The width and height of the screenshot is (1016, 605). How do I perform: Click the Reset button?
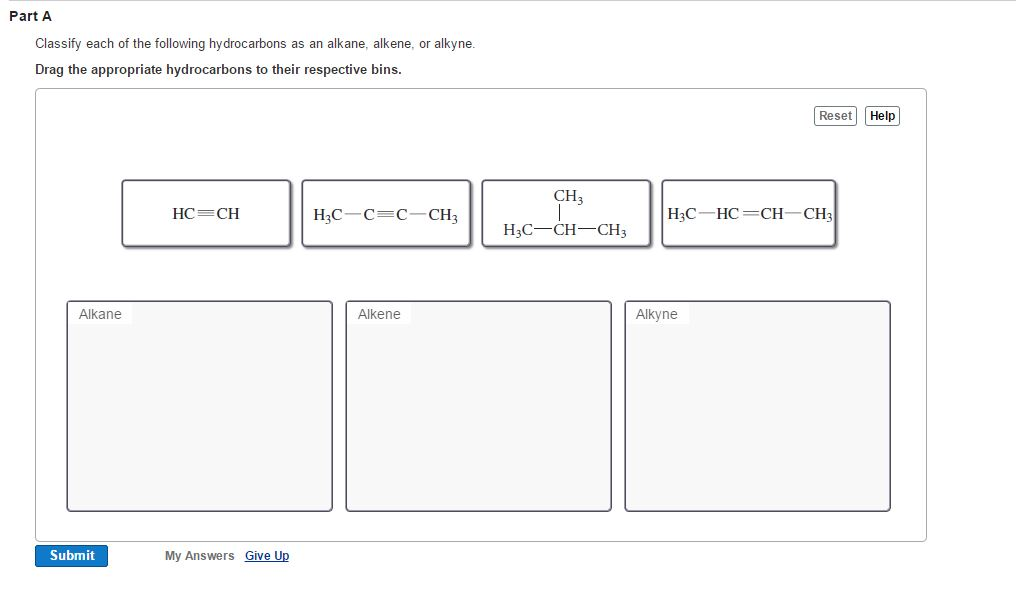coord(834,115)
